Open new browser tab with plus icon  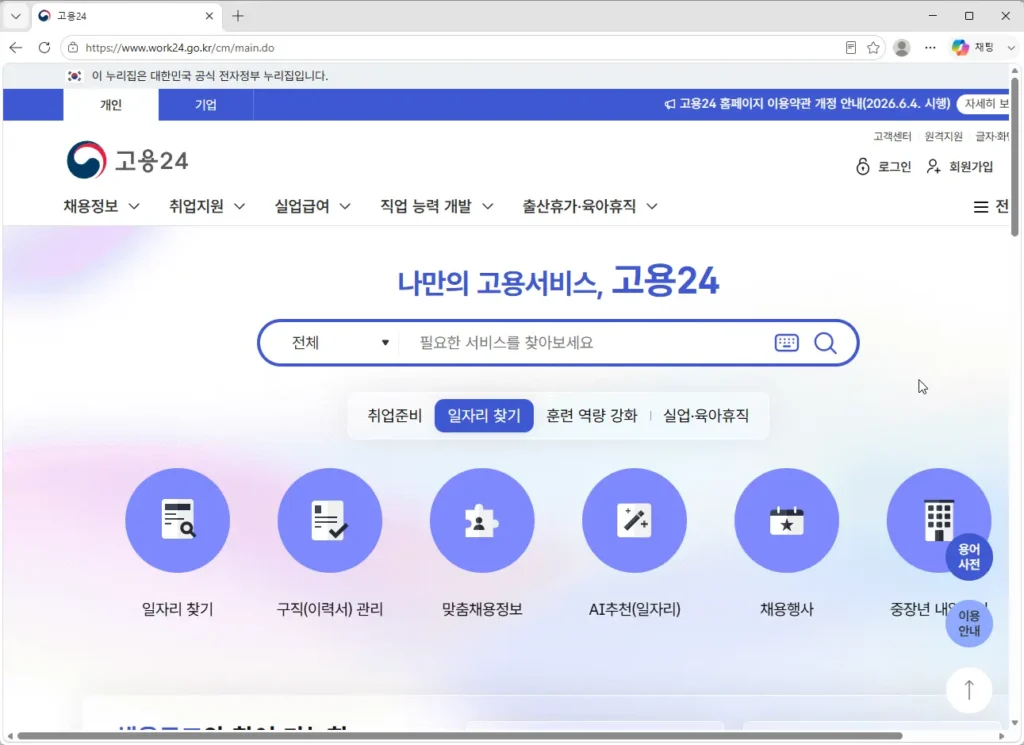238,16
